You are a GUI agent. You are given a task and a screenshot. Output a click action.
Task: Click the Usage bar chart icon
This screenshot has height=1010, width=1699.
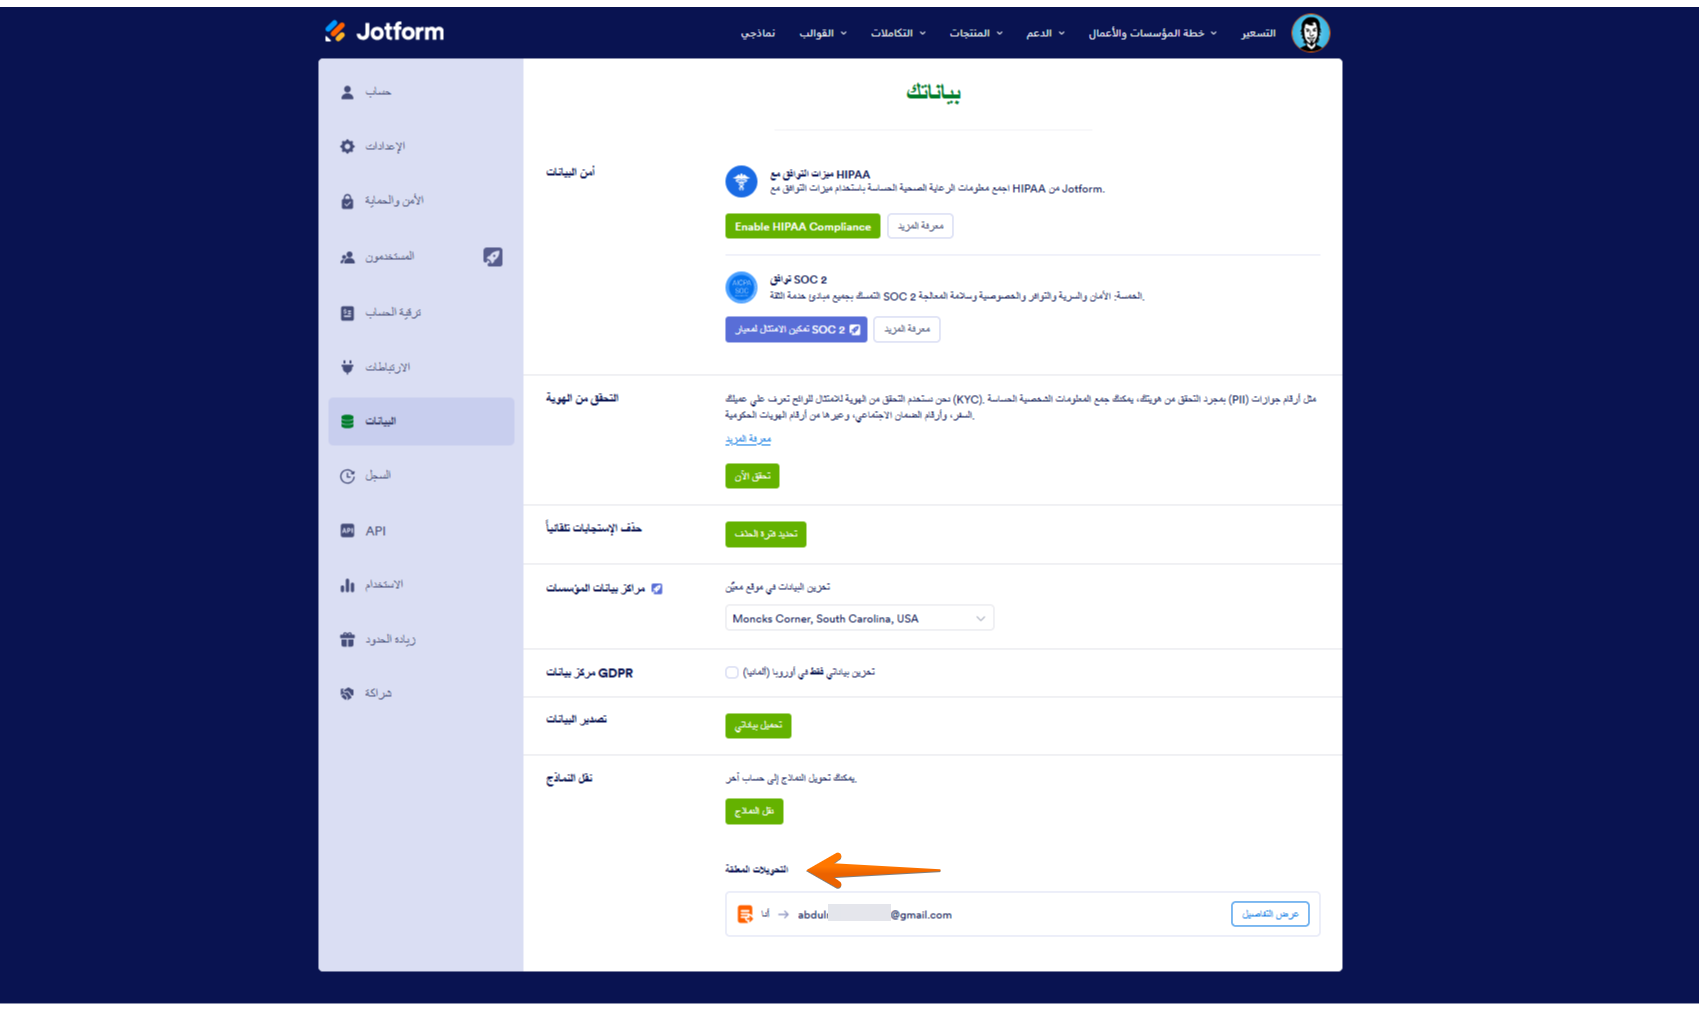point(347,585)
